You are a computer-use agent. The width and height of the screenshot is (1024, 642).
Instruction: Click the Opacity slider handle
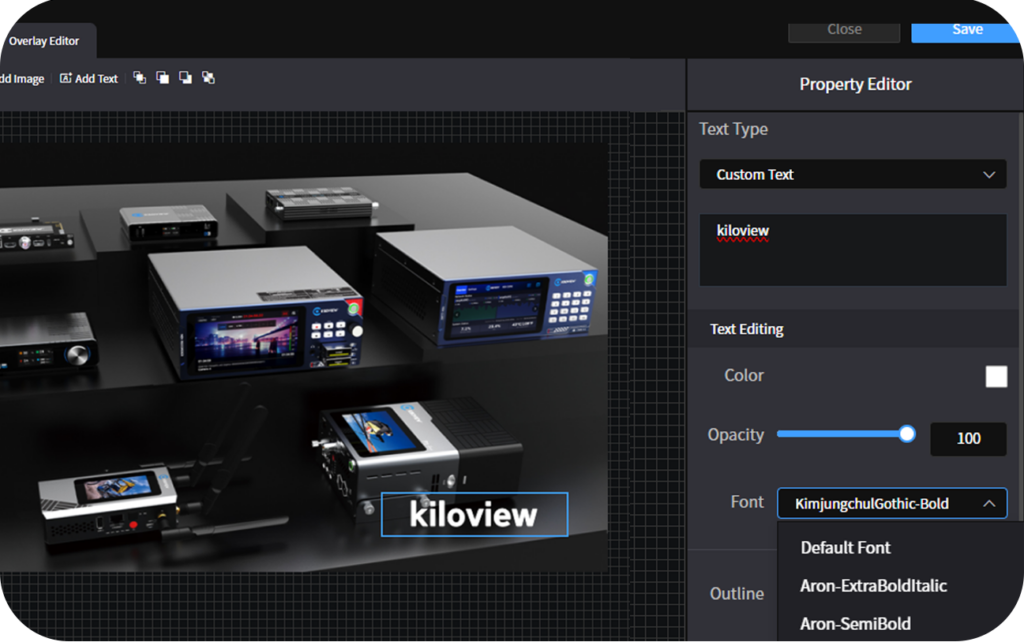coord(907,434)
